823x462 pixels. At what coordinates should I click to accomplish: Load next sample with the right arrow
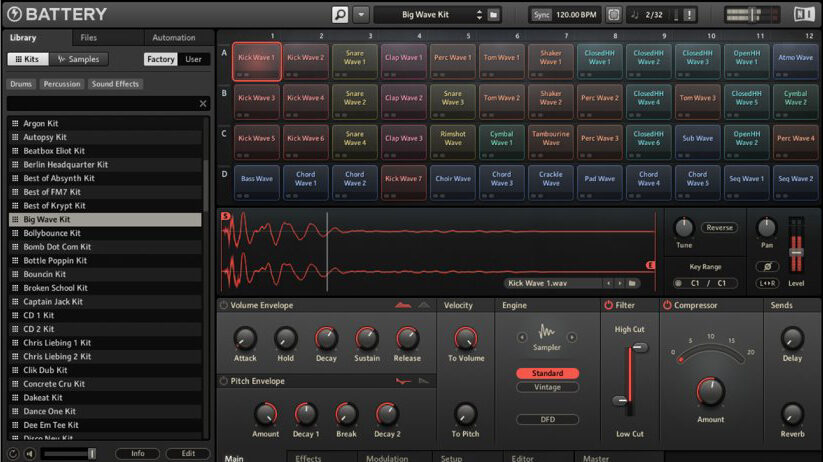620,283
